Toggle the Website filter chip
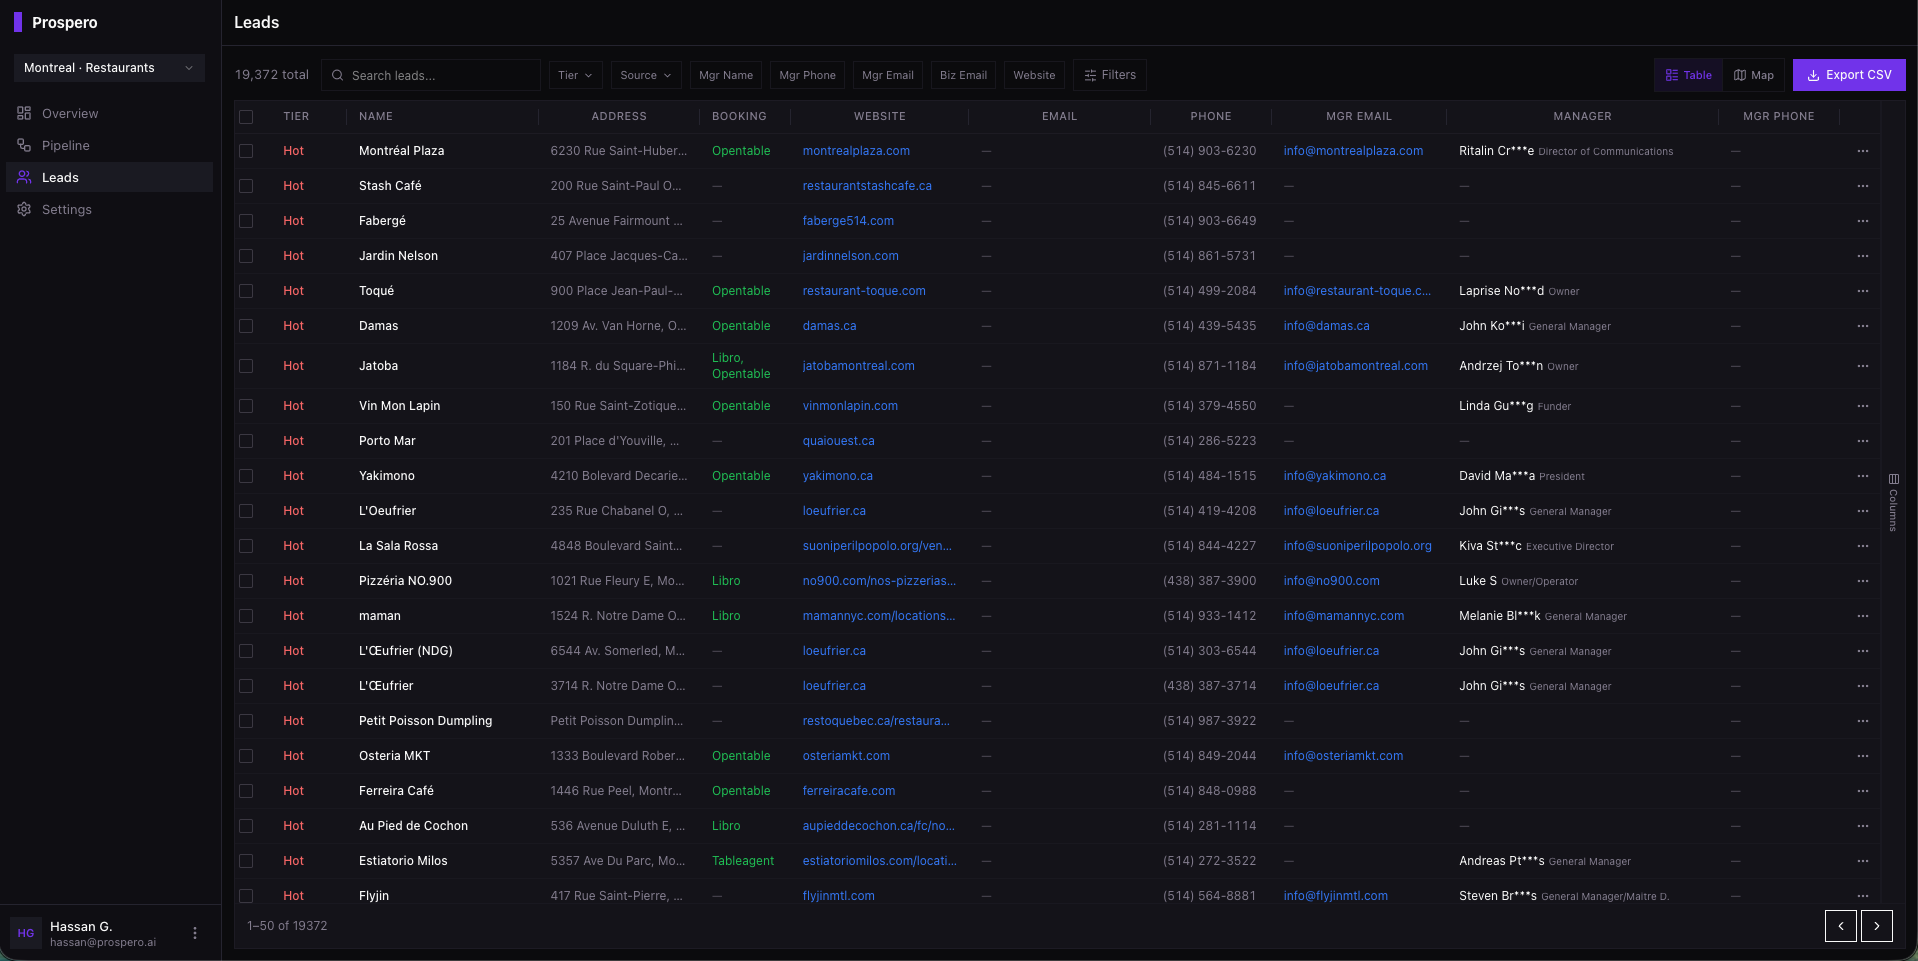Screen dimensions: 1918x961 pyautogui.click(x=1034, y=75)
